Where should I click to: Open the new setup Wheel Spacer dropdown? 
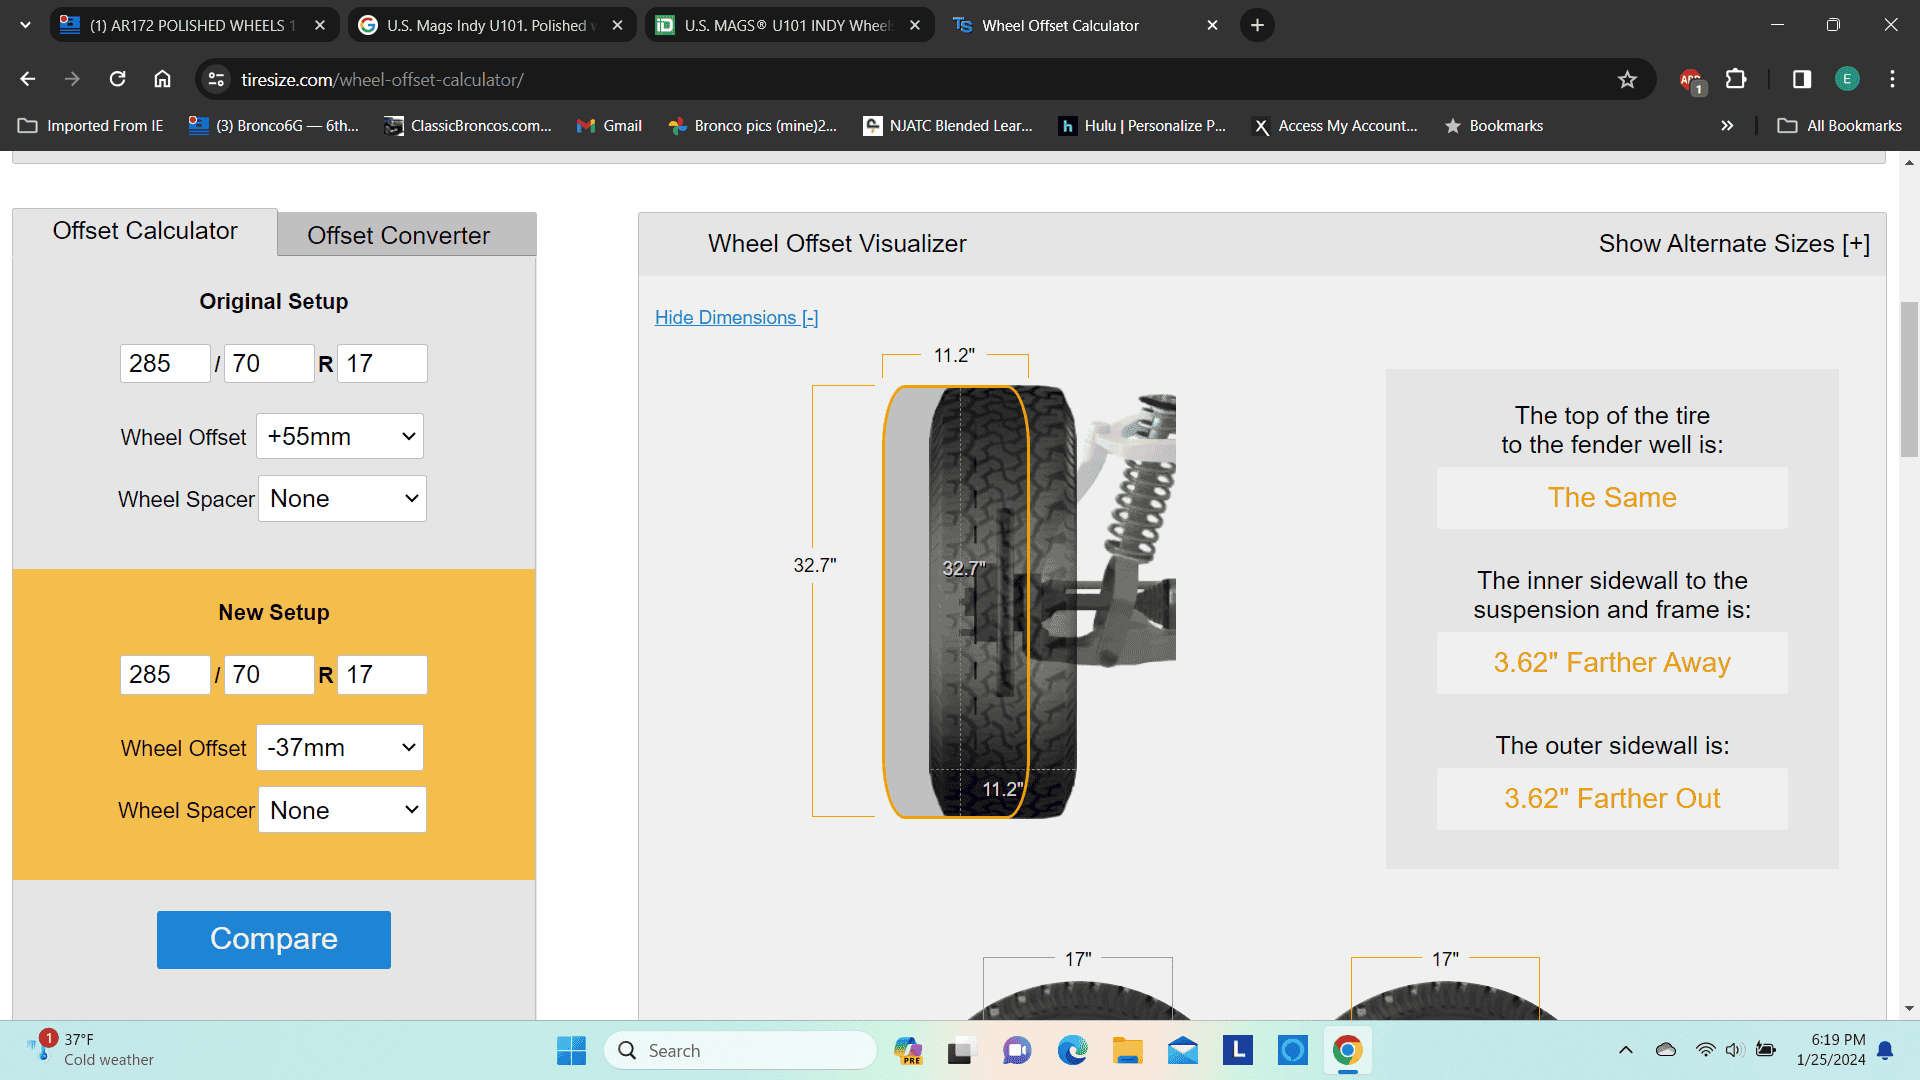(x=342, y=810)
